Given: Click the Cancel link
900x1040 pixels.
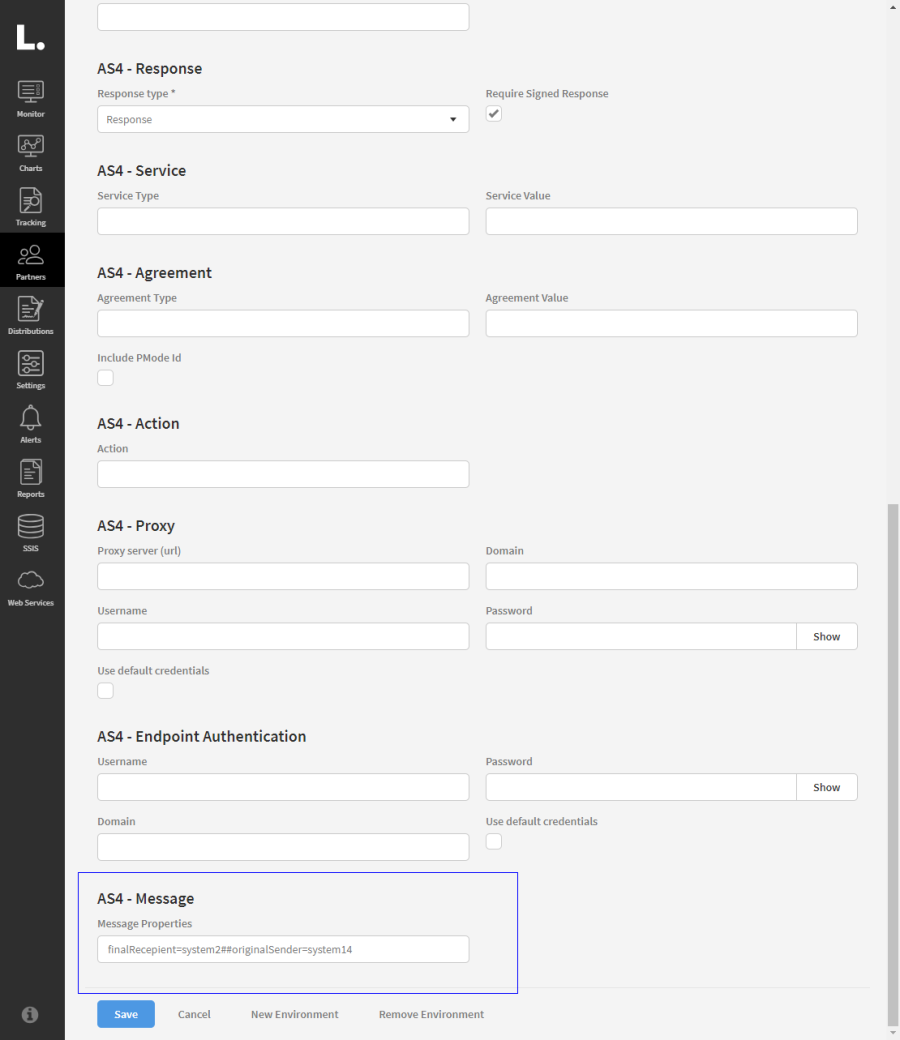Looking at the screenshot, I should 194,1014.
